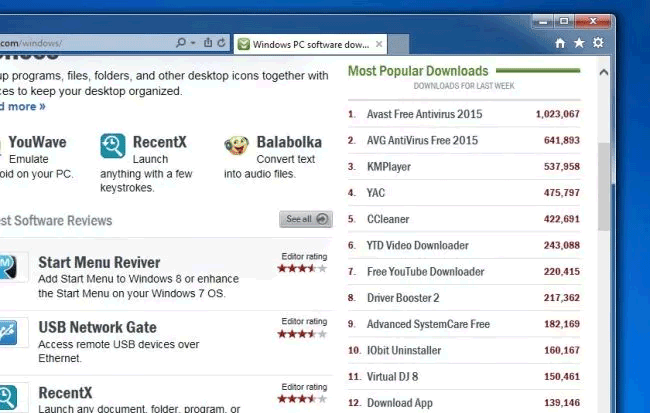Click the Balabolka smiley icon
Viewport: 650px width, 413px height.
tap(236, 146)
